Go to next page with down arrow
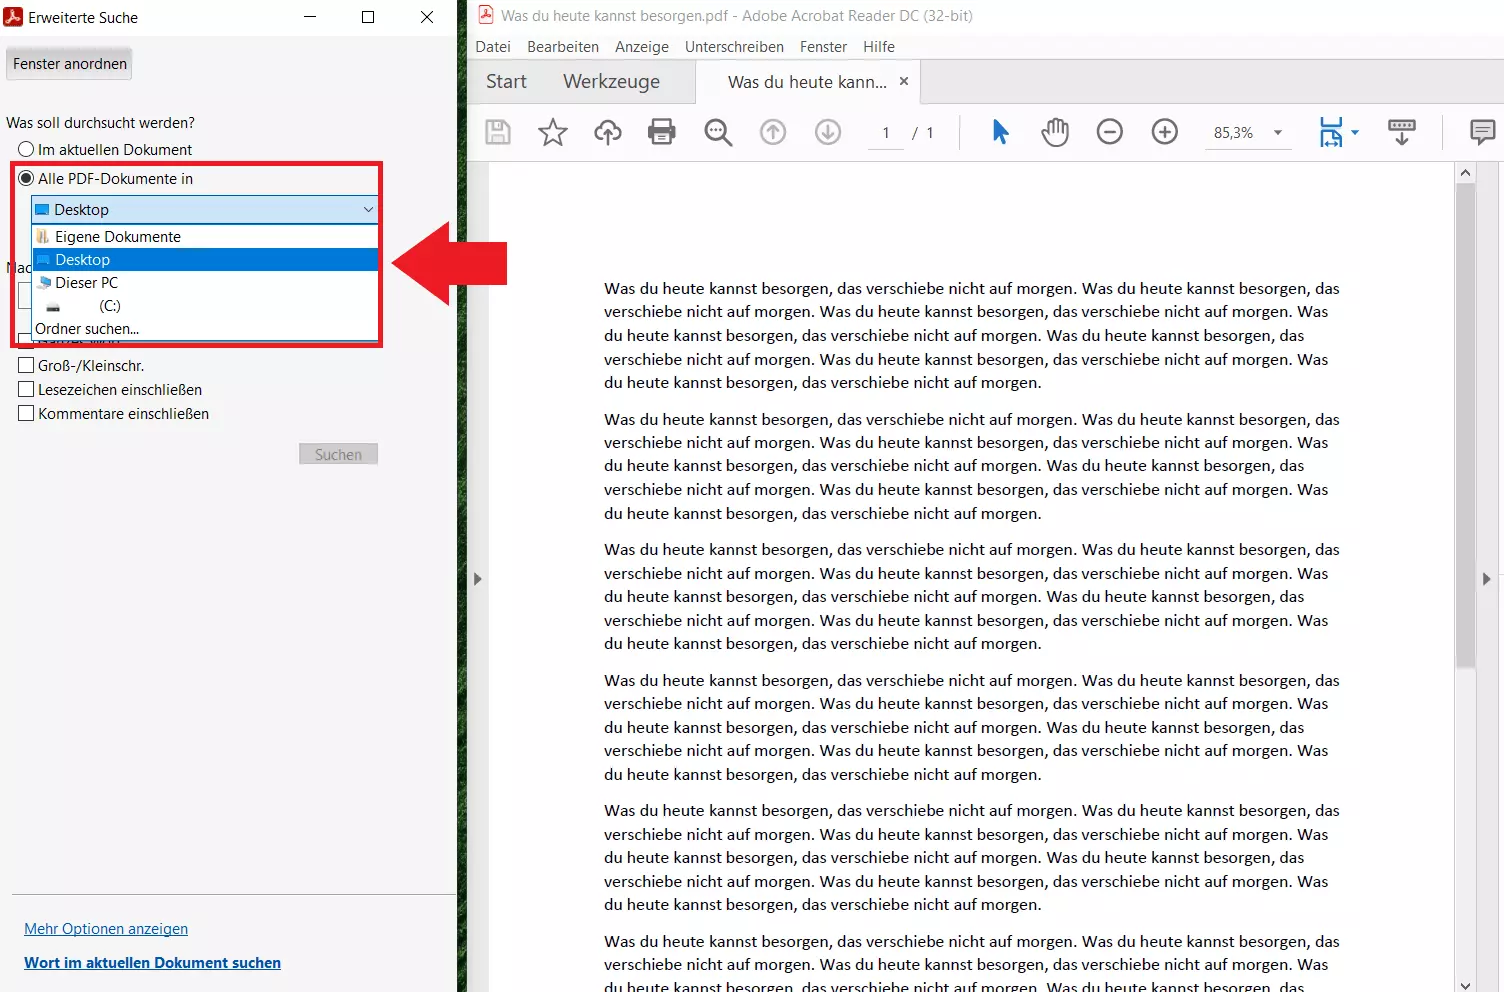The height and width of the screenshot is (992, 1504). (828, 132)
